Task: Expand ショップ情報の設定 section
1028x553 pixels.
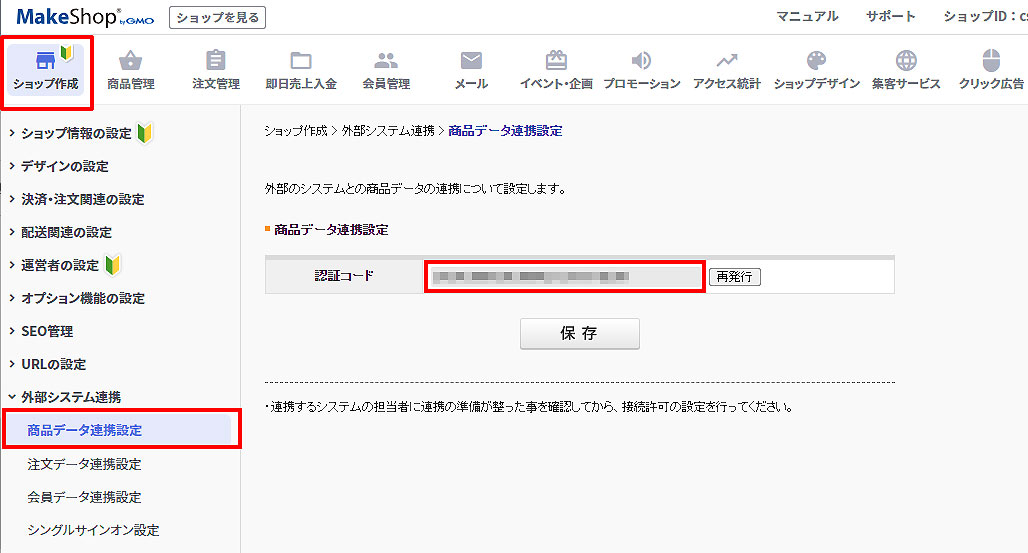Action: (76, 133)
